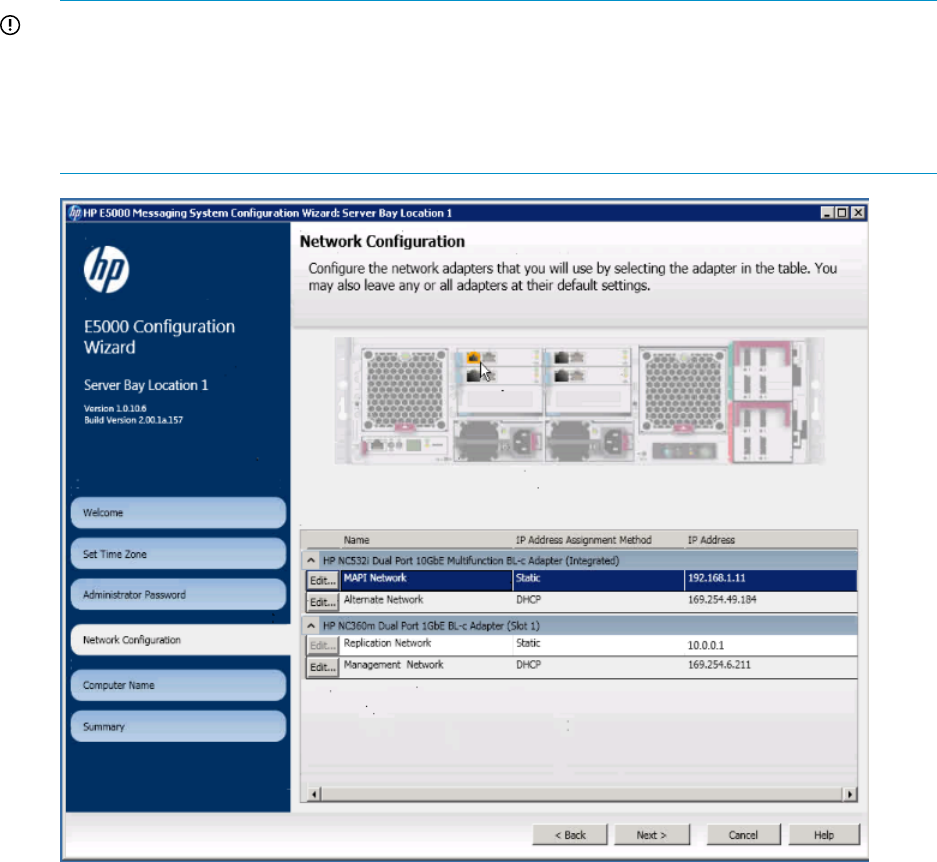The image size is (937, 862).
Task: Click the horizontal scrollbar track under the table
Action: (x=581, y=794)
